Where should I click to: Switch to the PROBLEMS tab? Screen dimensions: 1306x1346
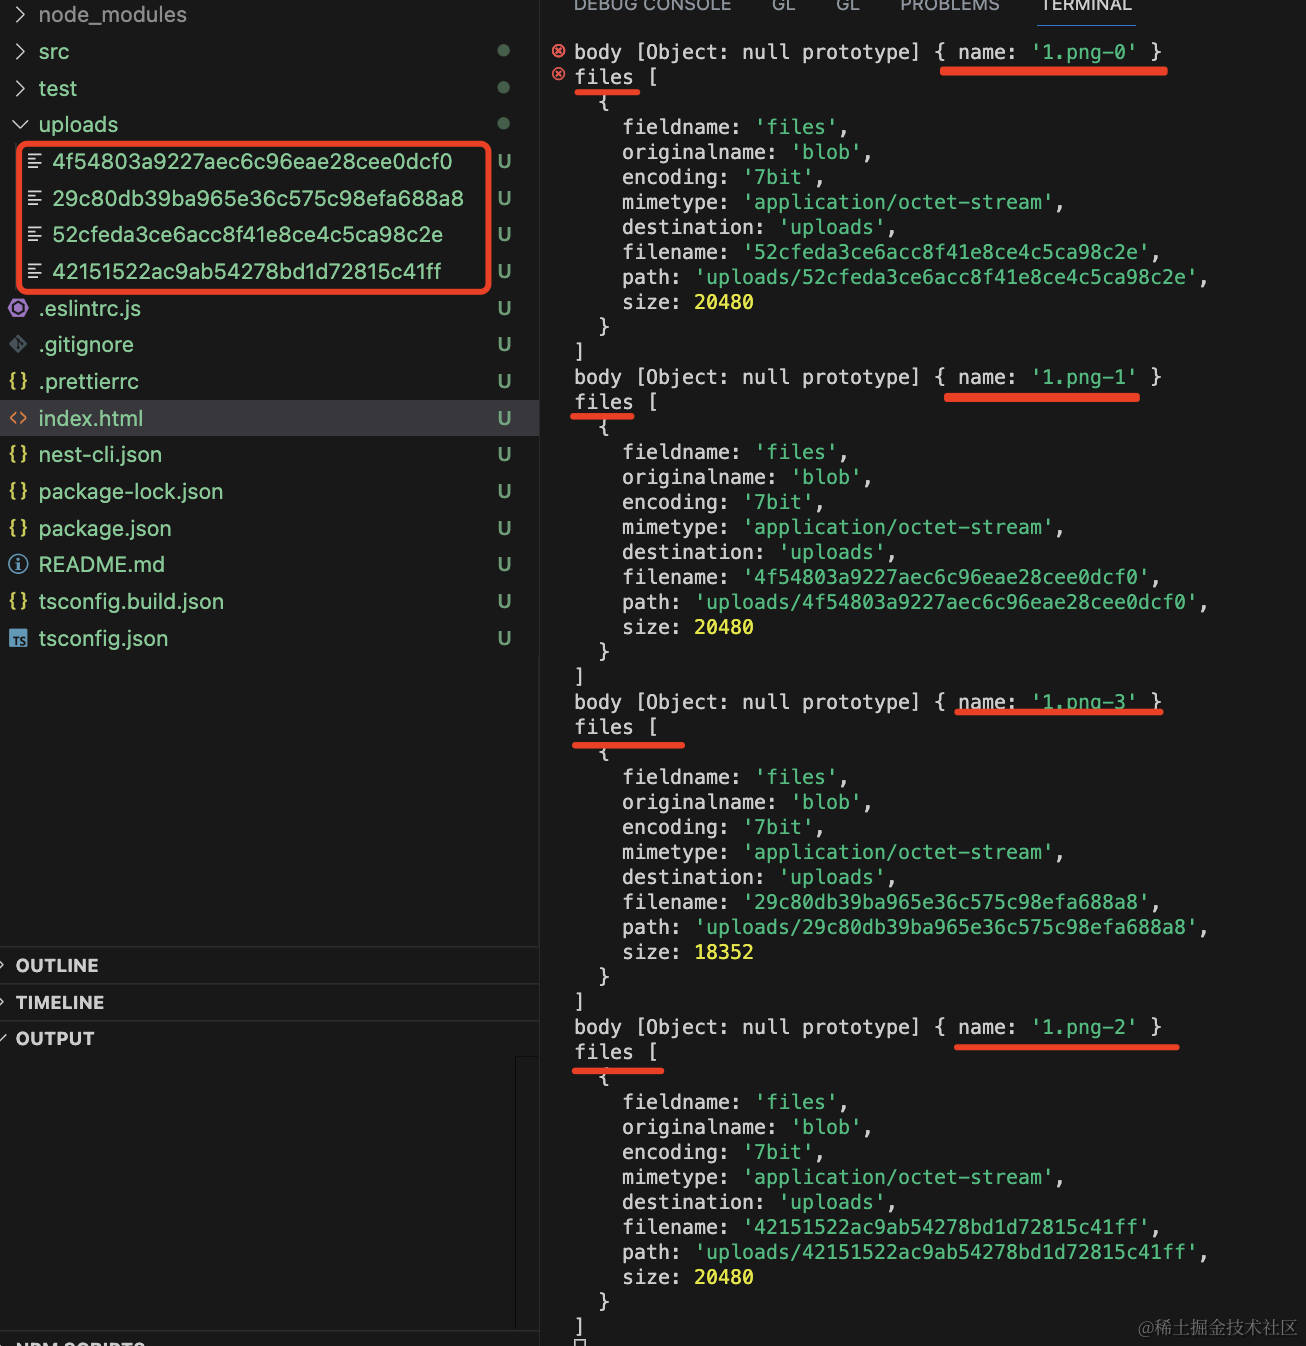click(949, 6)
